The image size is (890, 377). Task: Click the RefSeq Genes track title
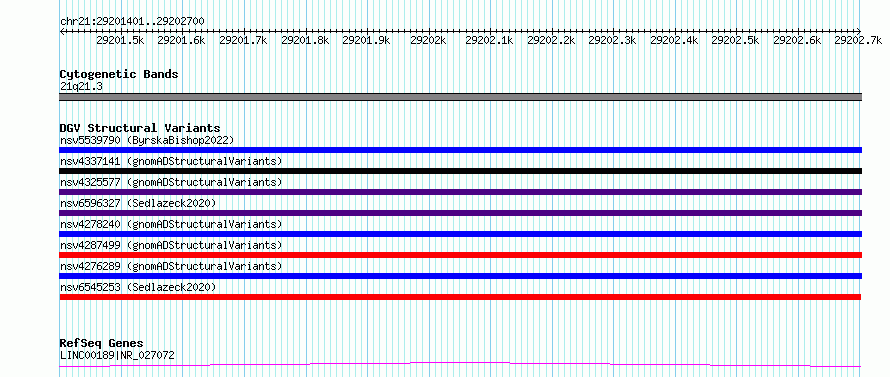(x=101, y=344)
